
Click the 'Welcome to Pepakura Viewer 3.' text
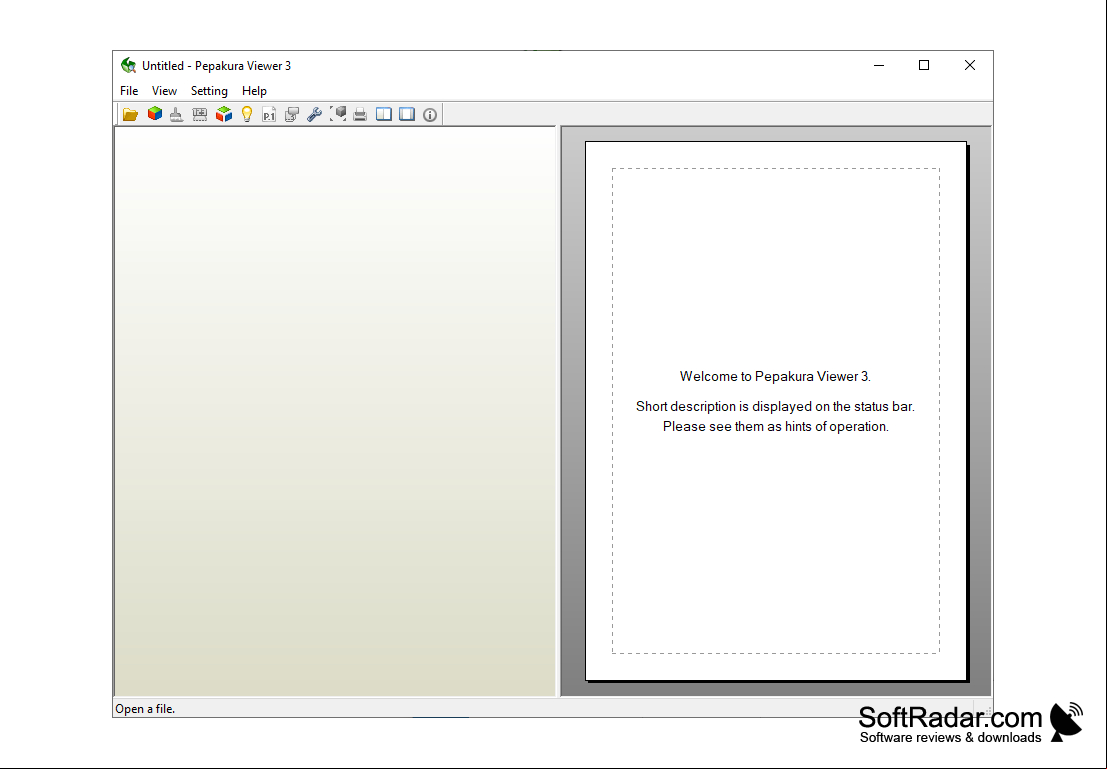coord(775,376)
